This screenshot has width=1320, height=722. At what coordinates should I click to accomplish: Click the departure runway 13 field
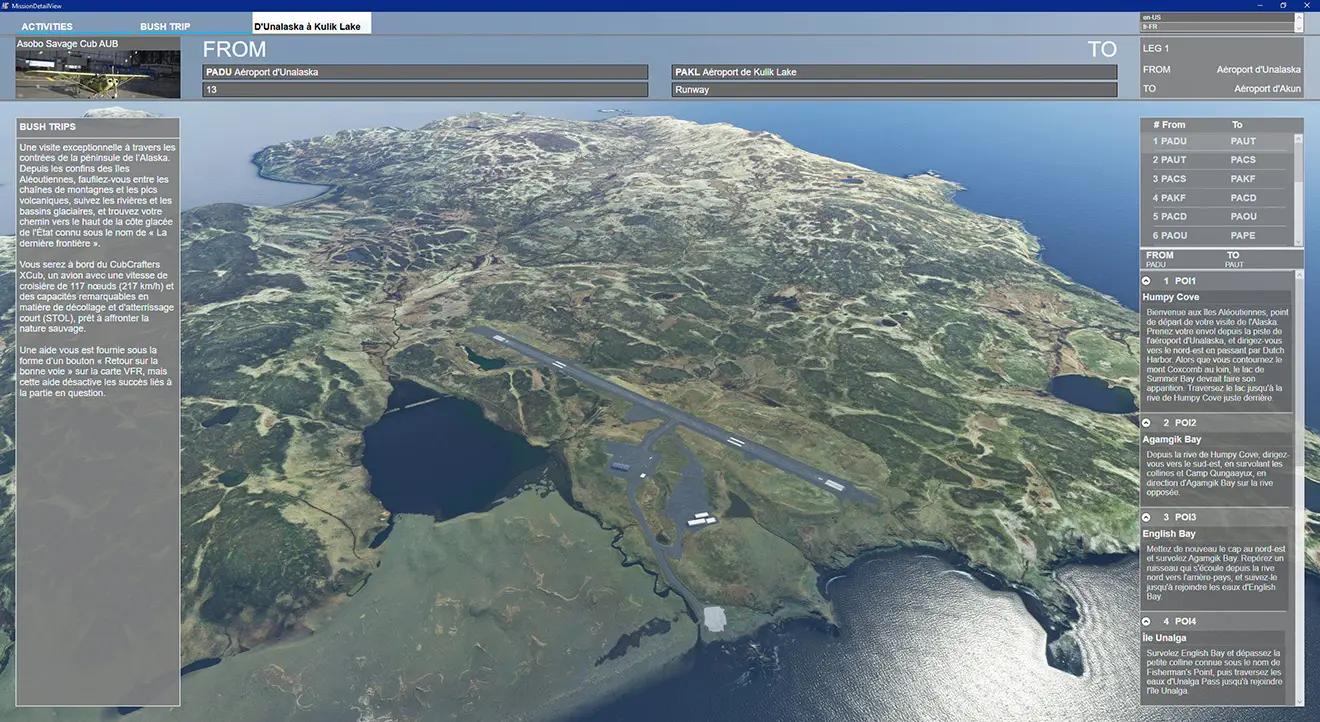click(x=425, y=90)
